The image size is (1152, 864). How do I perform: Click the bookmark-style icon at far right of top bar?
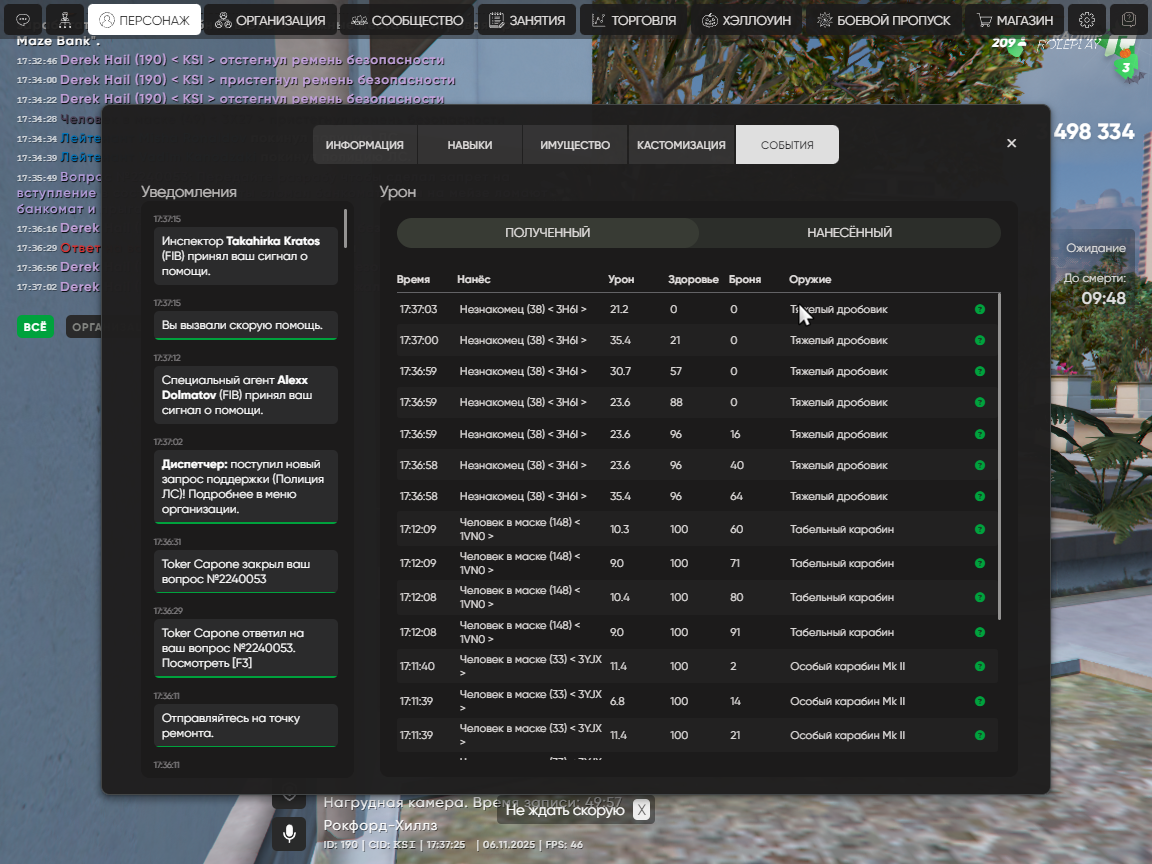click(x=1129, y=20)
